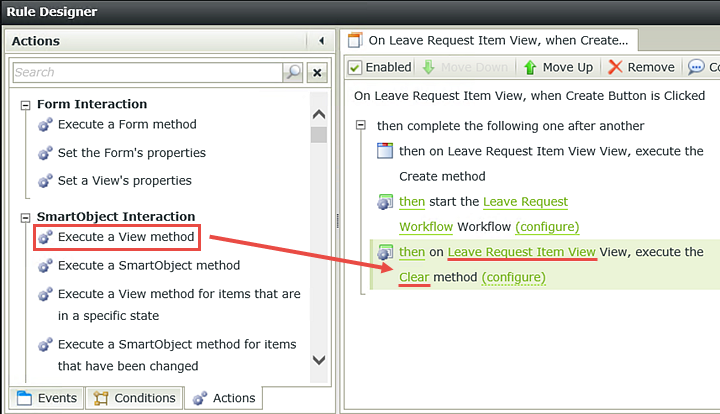Open the Leave Request Workflow link

[x=525, y=201]
